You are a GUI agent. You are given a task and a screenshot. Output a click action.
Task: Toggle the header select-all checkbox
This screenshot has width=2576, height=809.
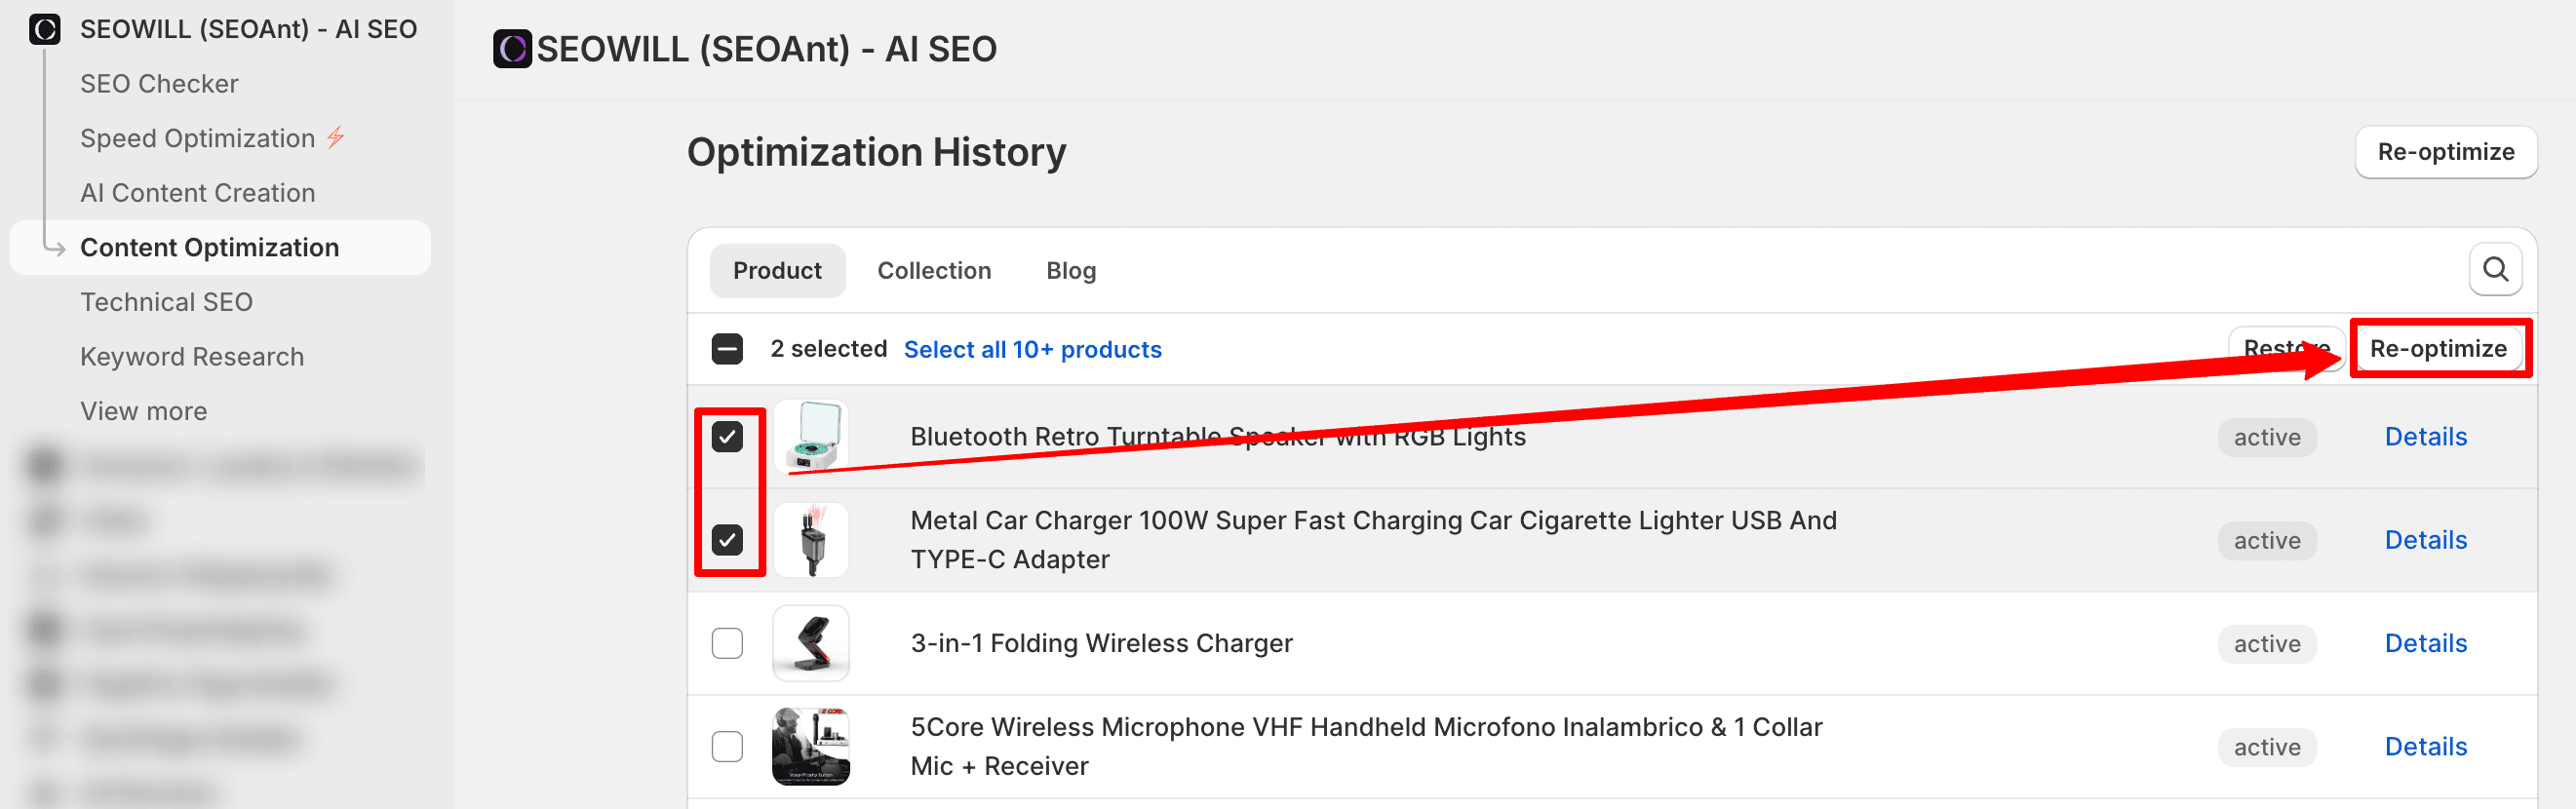[727, 349]
